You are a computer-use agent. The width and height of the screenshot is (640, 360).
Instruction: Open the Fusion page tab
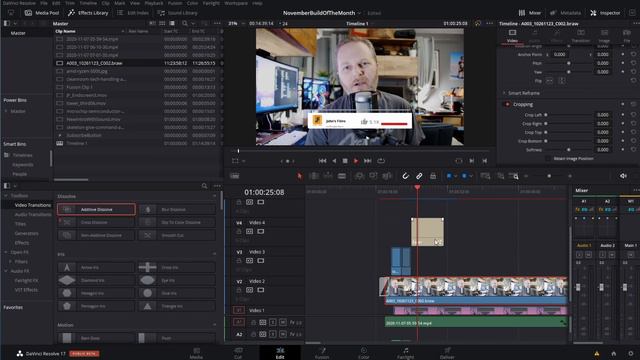[322, 353]
